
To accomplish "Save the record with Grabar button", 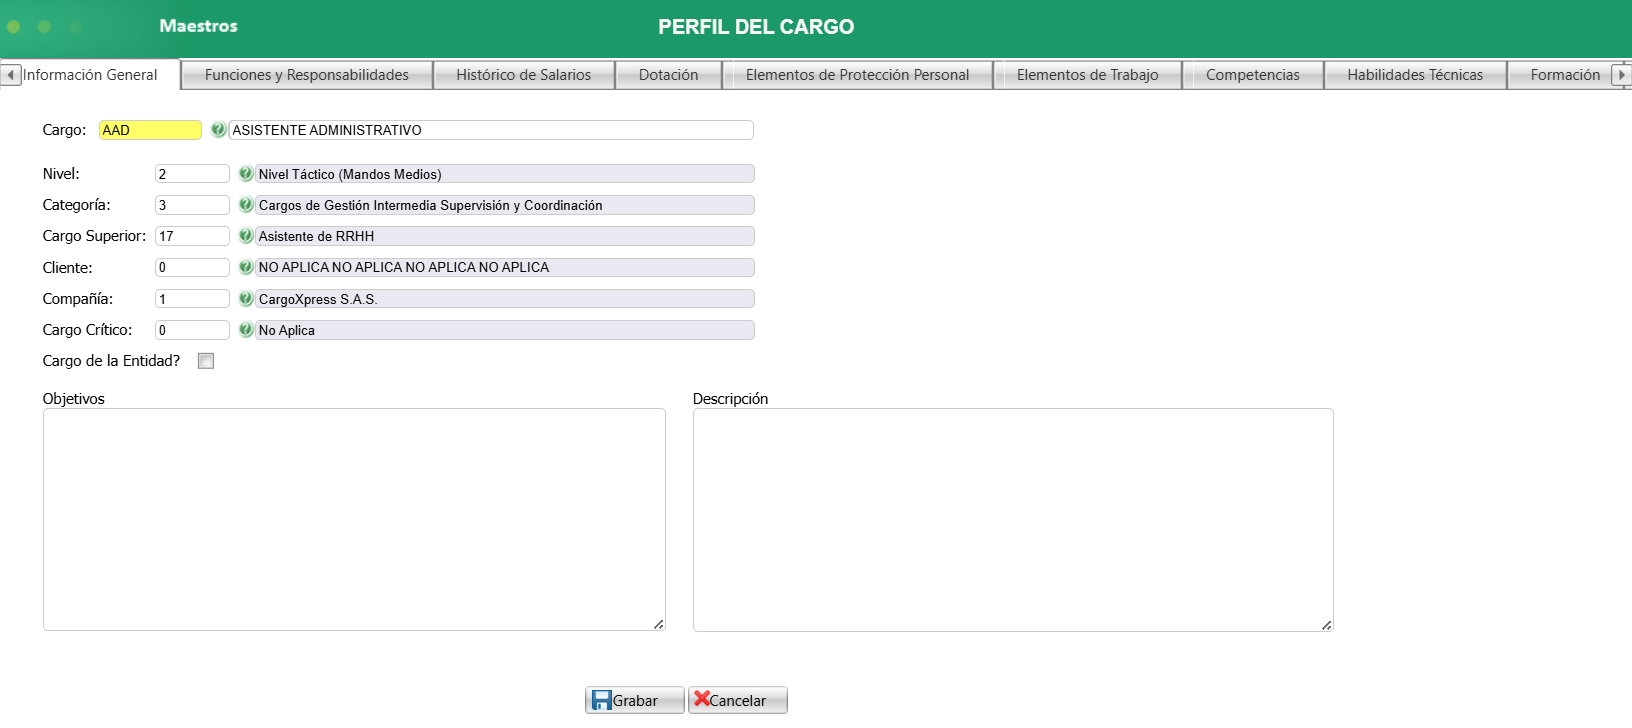I will [x=635, y=700].
